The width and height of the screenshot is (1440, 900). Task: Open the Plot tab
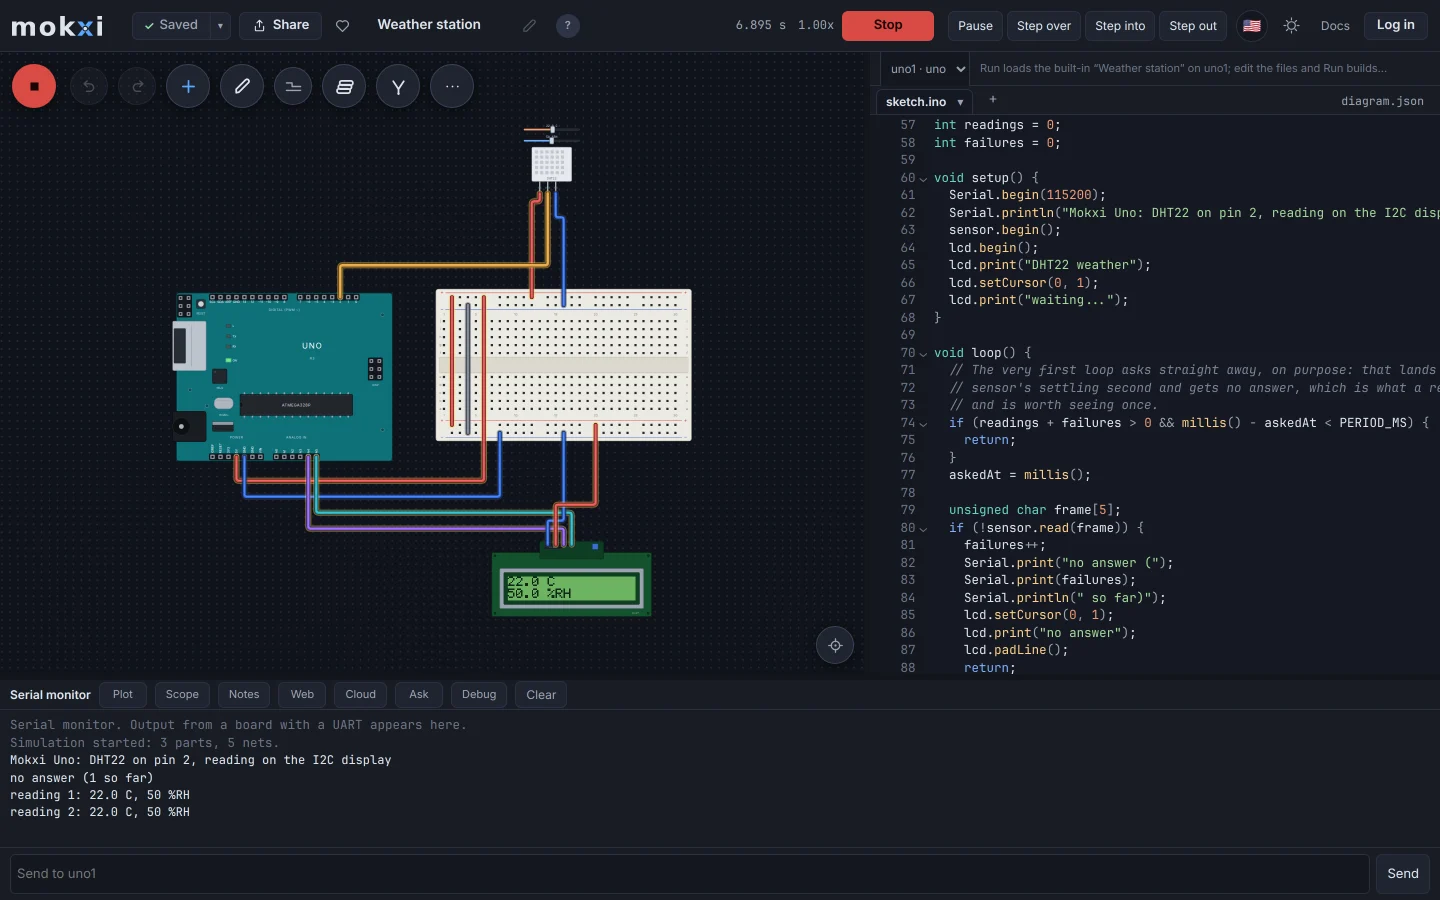point(123,695)
